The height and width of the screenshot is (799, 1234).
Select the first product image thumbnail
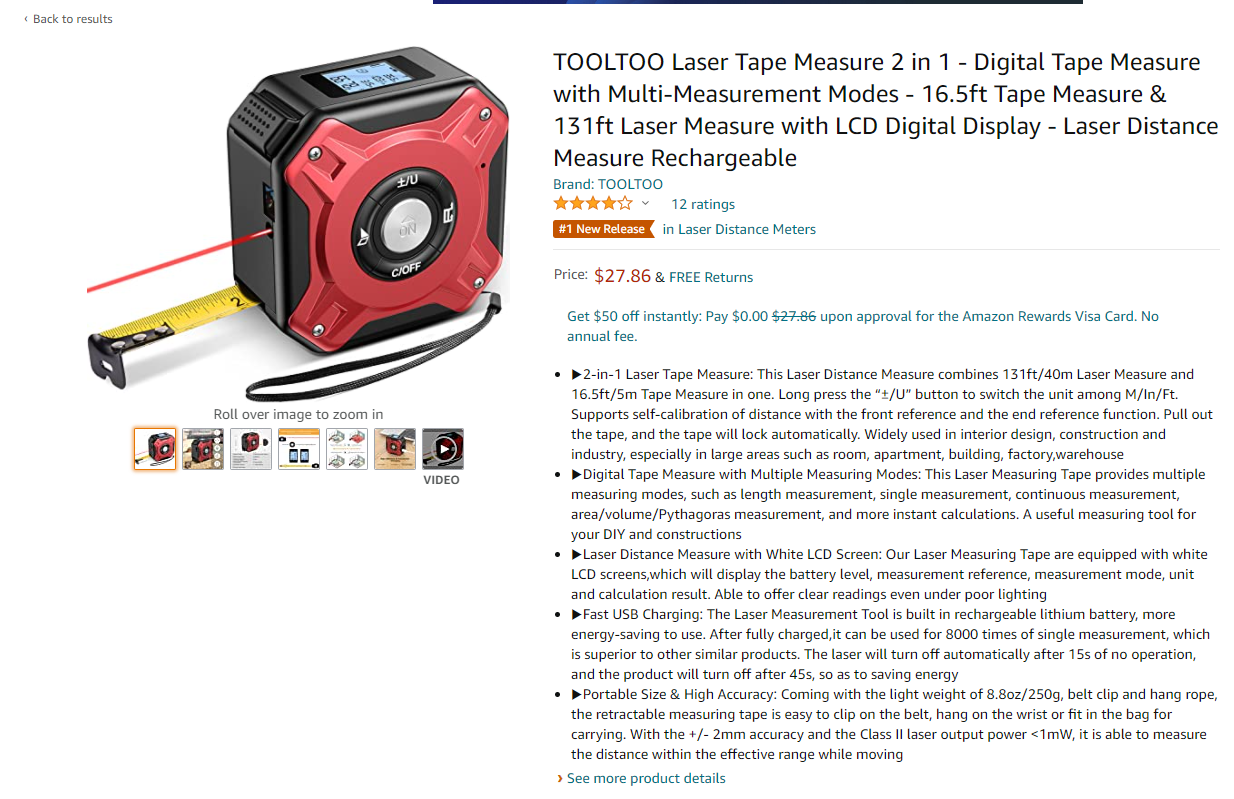point(155,449)
